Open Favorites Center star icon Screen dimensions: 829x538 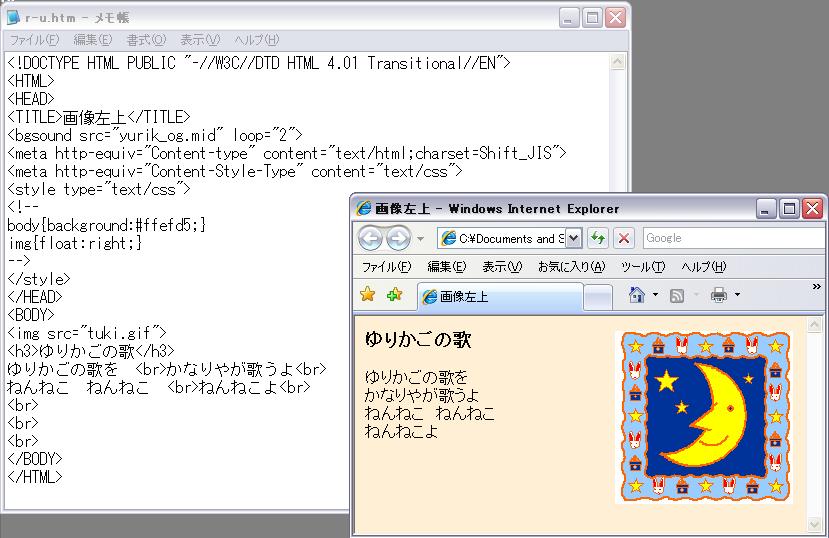pos(367,294)
